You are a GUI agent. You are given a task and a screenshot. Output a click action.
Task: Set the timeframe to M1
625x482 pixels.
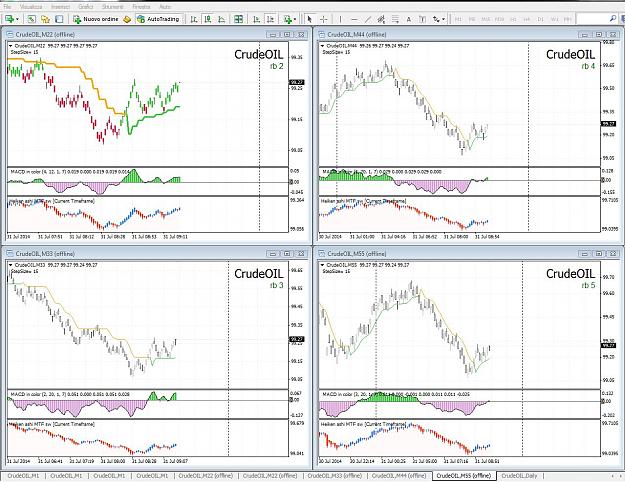pos(458,19)
